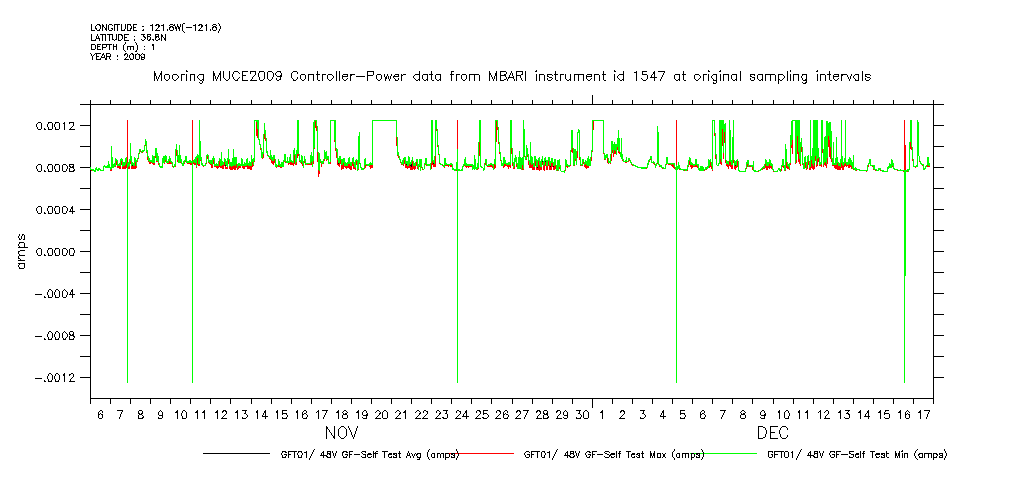Select the DEPTH (m) metadata line

(123, 47)
